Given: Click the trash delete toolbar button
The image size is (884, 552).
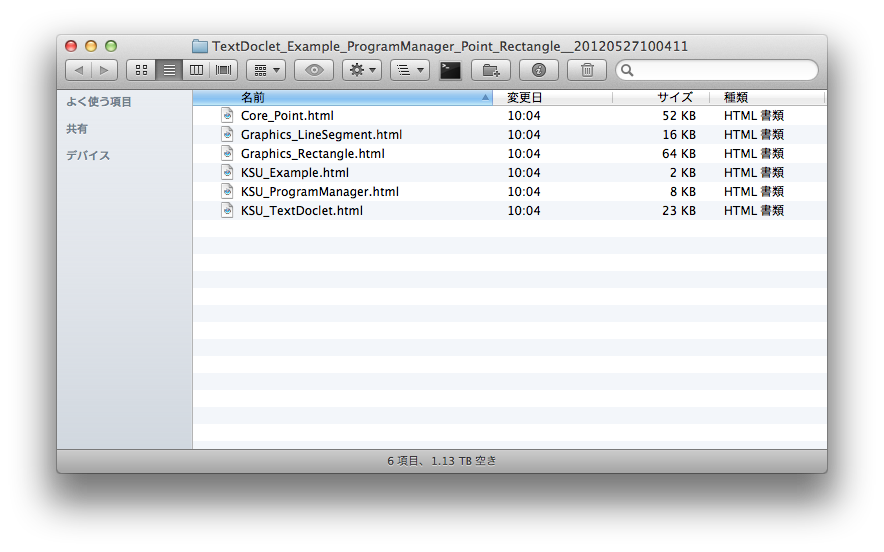Looking at the screenshot, I should click(x=587, y=70).
